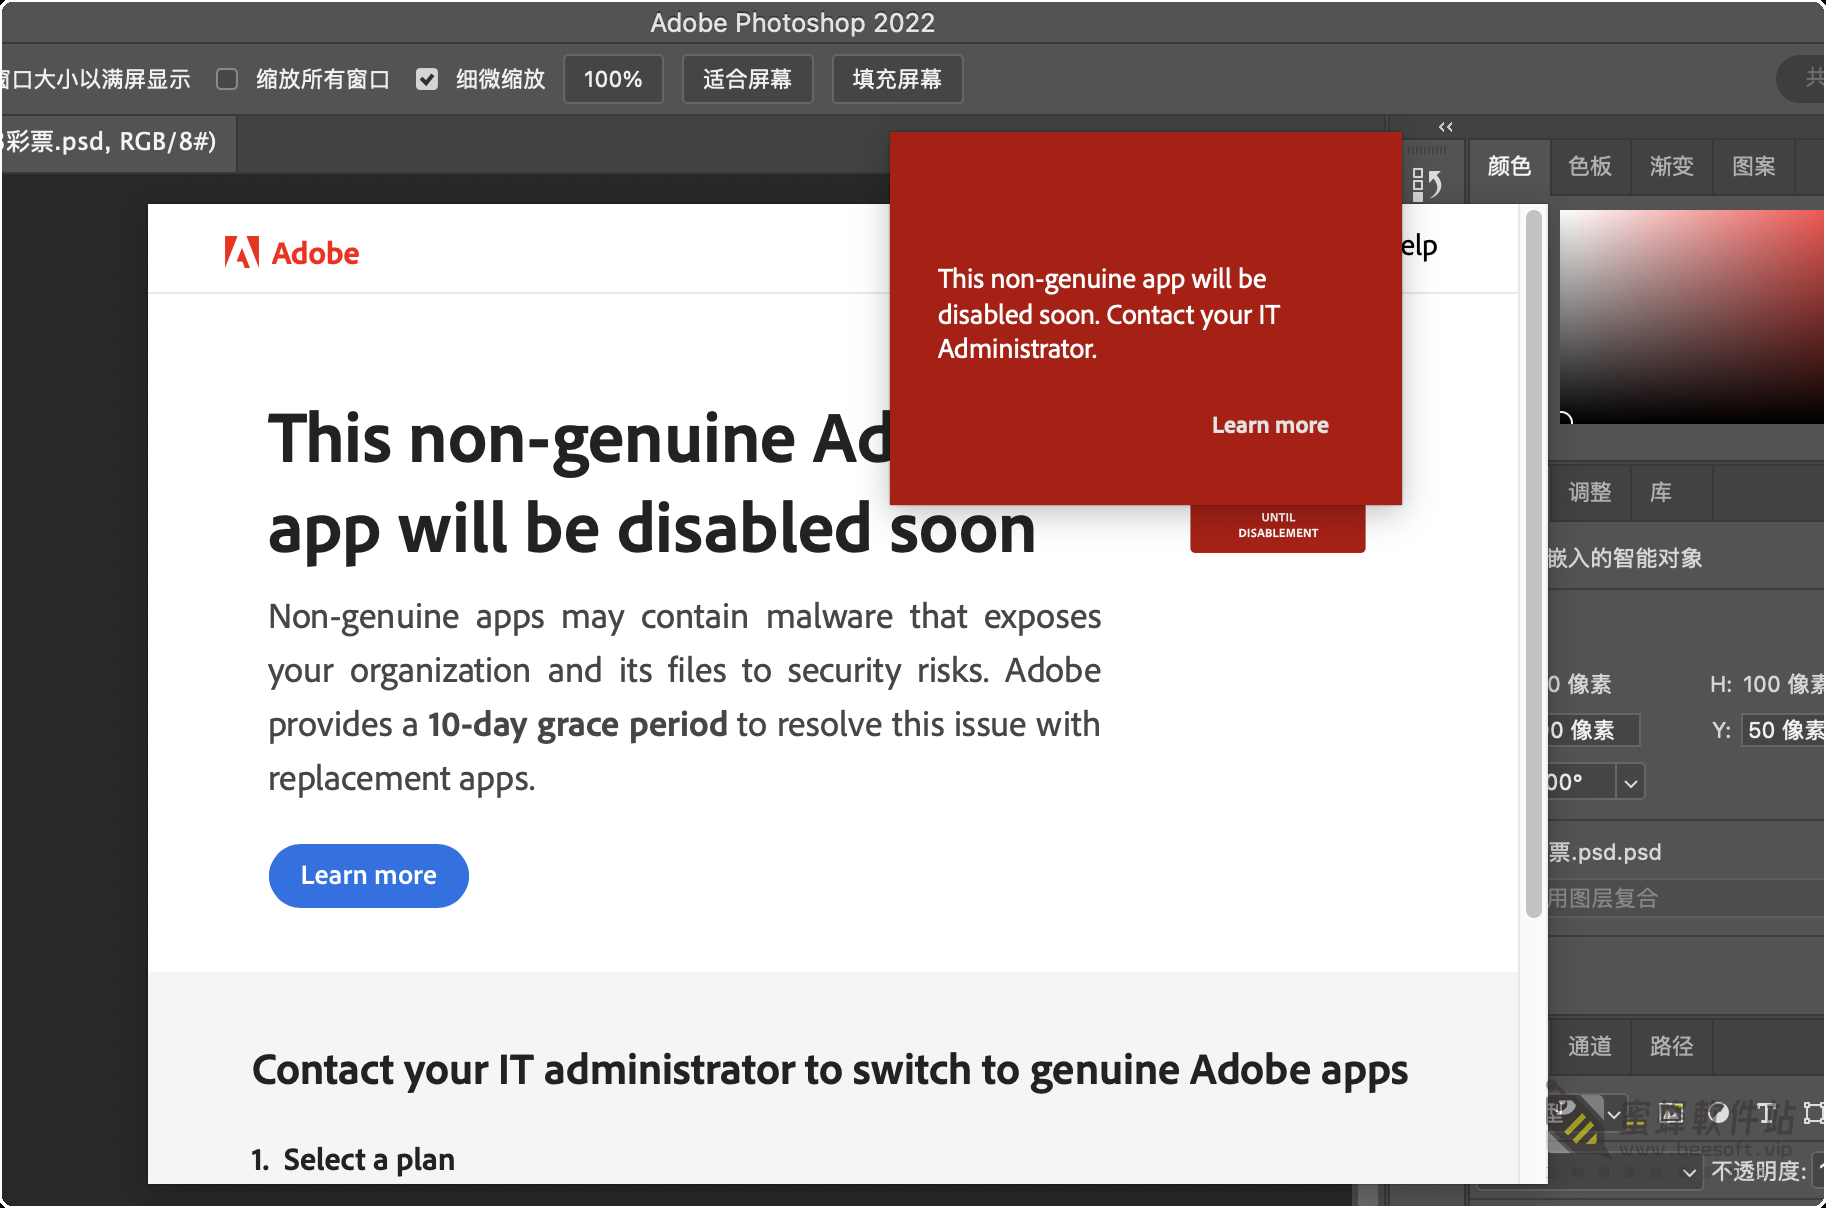Click Learn more in the red notification
The width and height of the screenshot is (1826, 1208).
[1270, 425]
